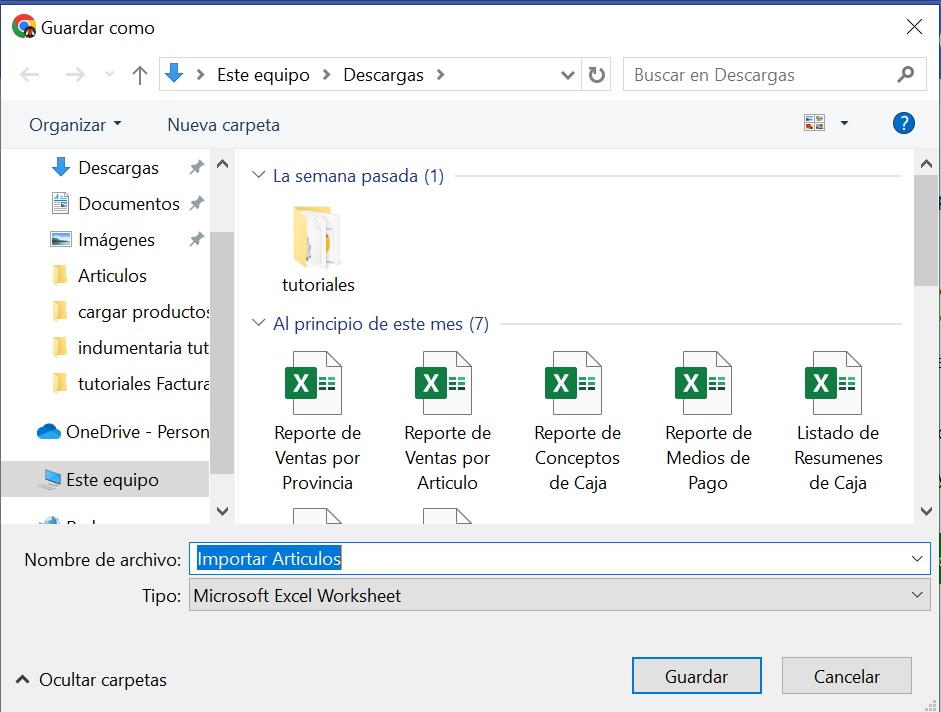This screenshot has height=712, width=941.
Task: Select Reporte de Medios de Pago file
Action: [x=708, y=422]
